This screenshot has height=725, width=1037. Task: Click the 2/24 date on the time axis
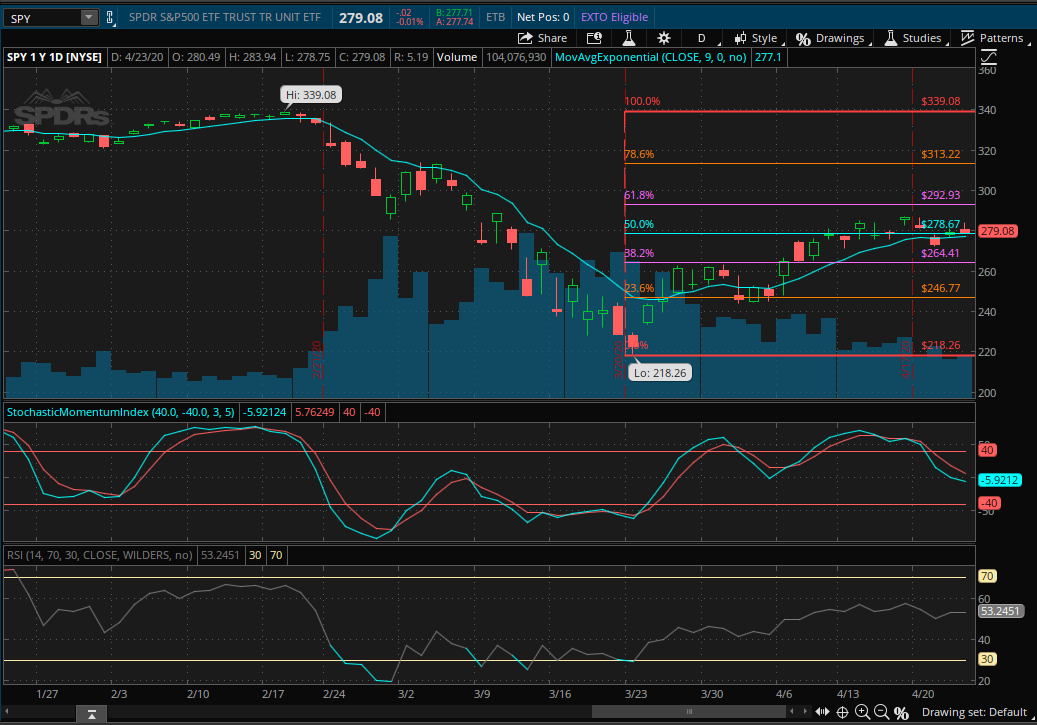coord(334,694)
